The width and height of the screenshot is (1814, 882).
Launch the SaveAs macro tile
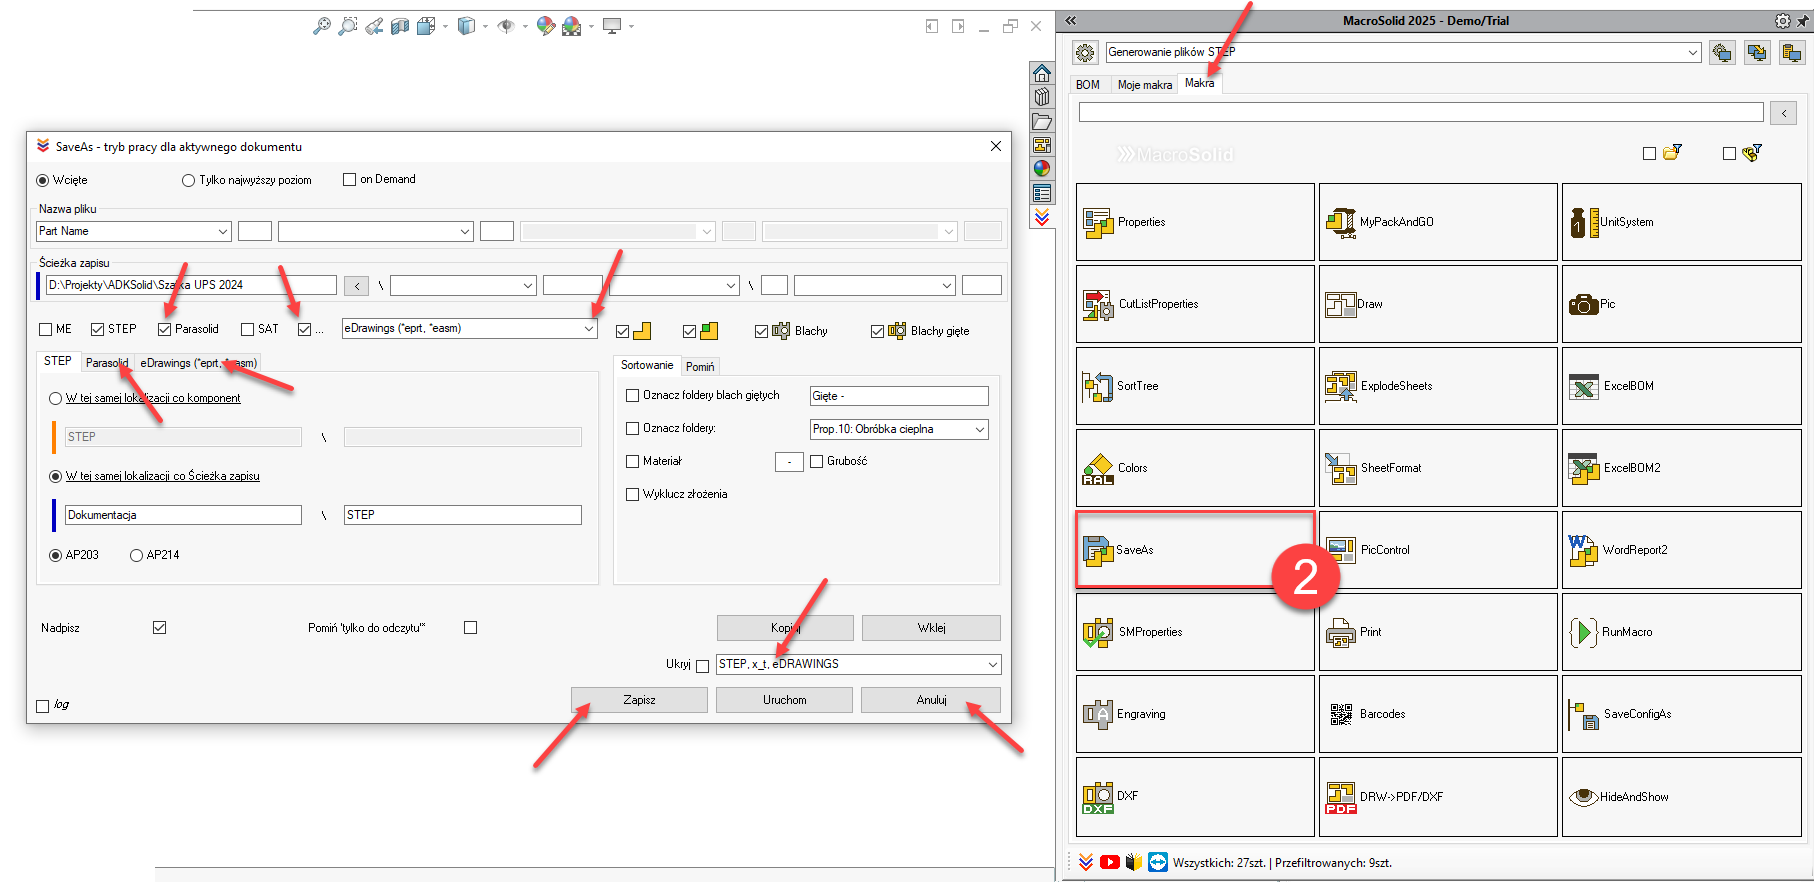tap(1195, 550)
